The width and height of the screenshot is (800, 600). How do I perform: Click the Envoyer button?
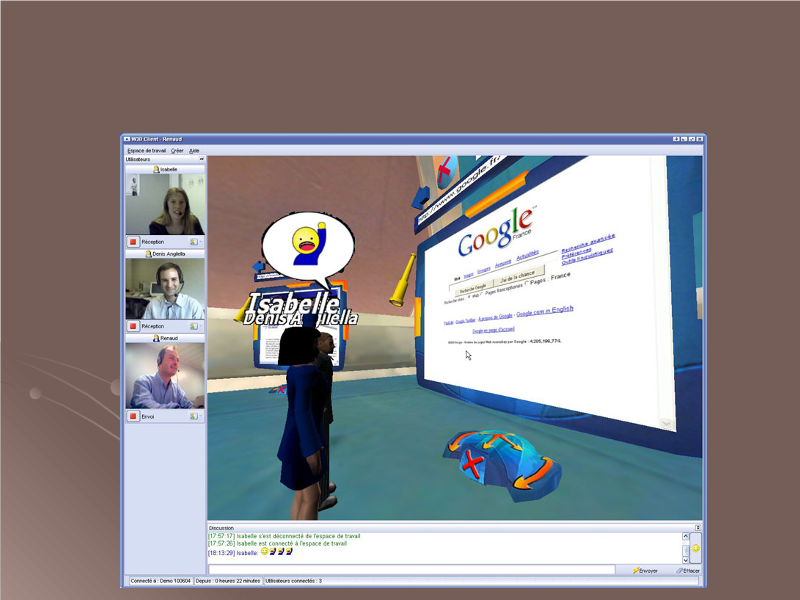click(646, 570)
